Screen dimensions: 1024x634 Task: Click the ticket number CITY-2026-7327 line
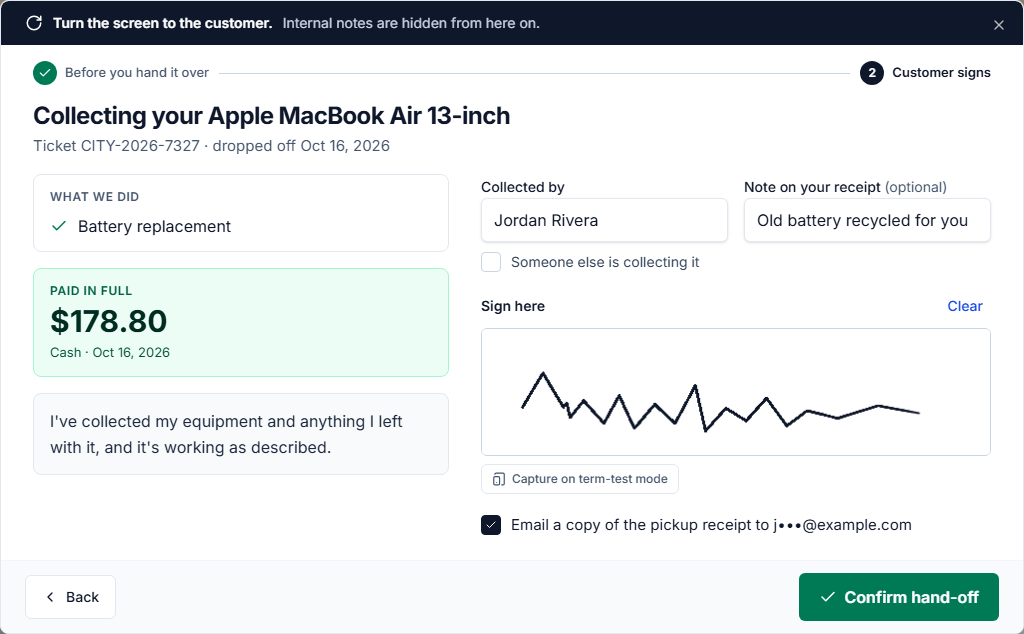[212, 146]
